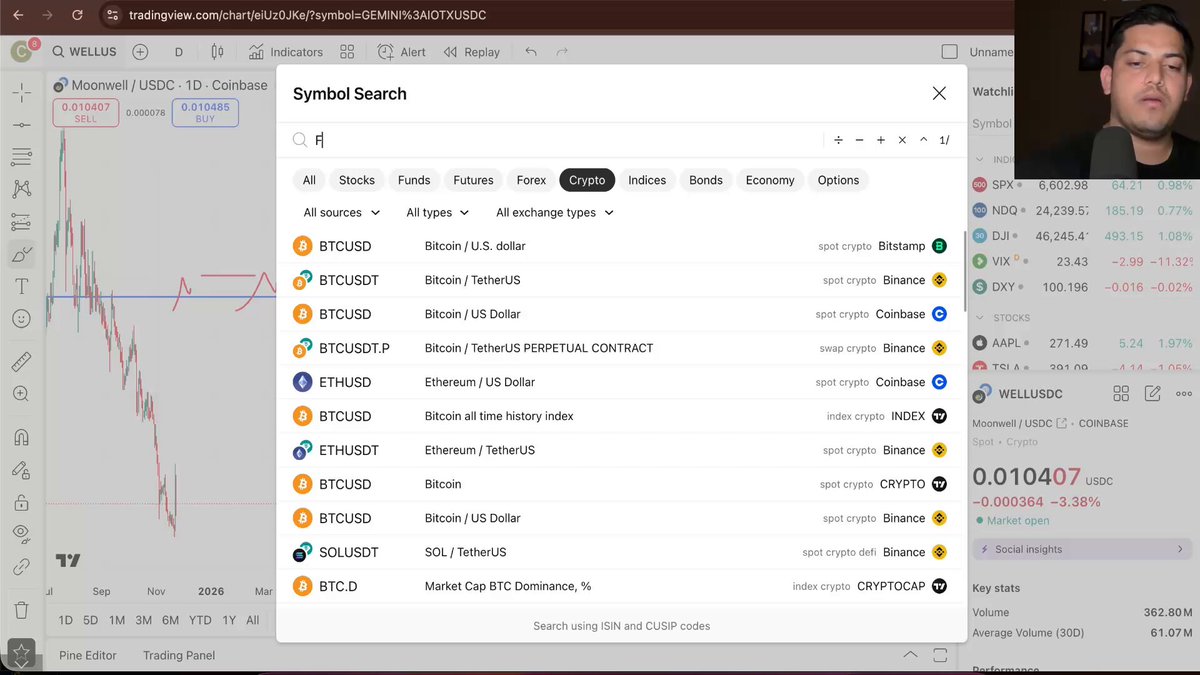Choose BTCUSDT.P perpetual contract result

tap(620, 348)
